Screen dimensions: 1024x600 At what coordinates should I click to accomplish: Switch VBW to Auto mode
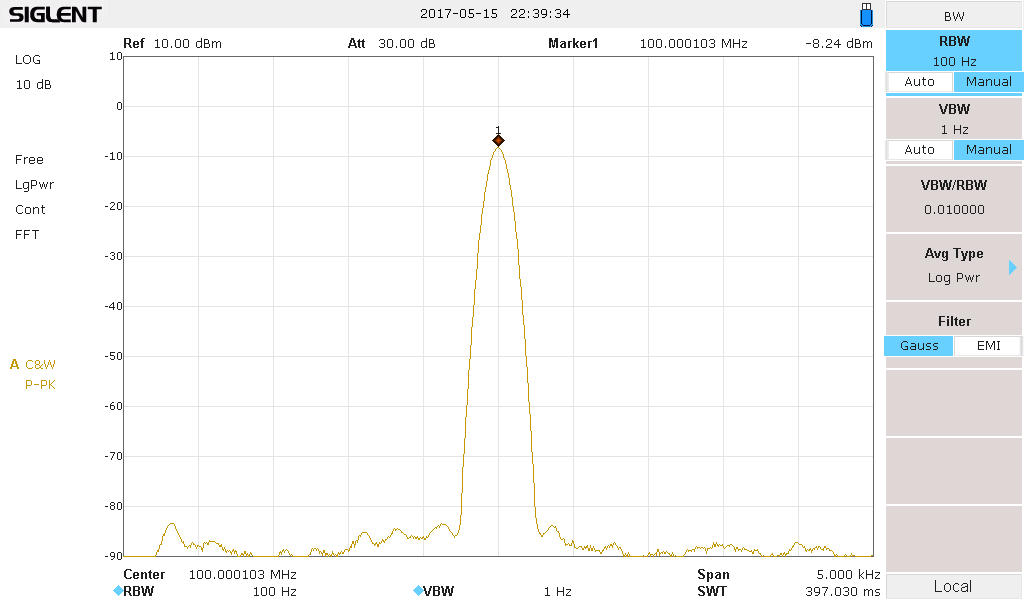919,150
